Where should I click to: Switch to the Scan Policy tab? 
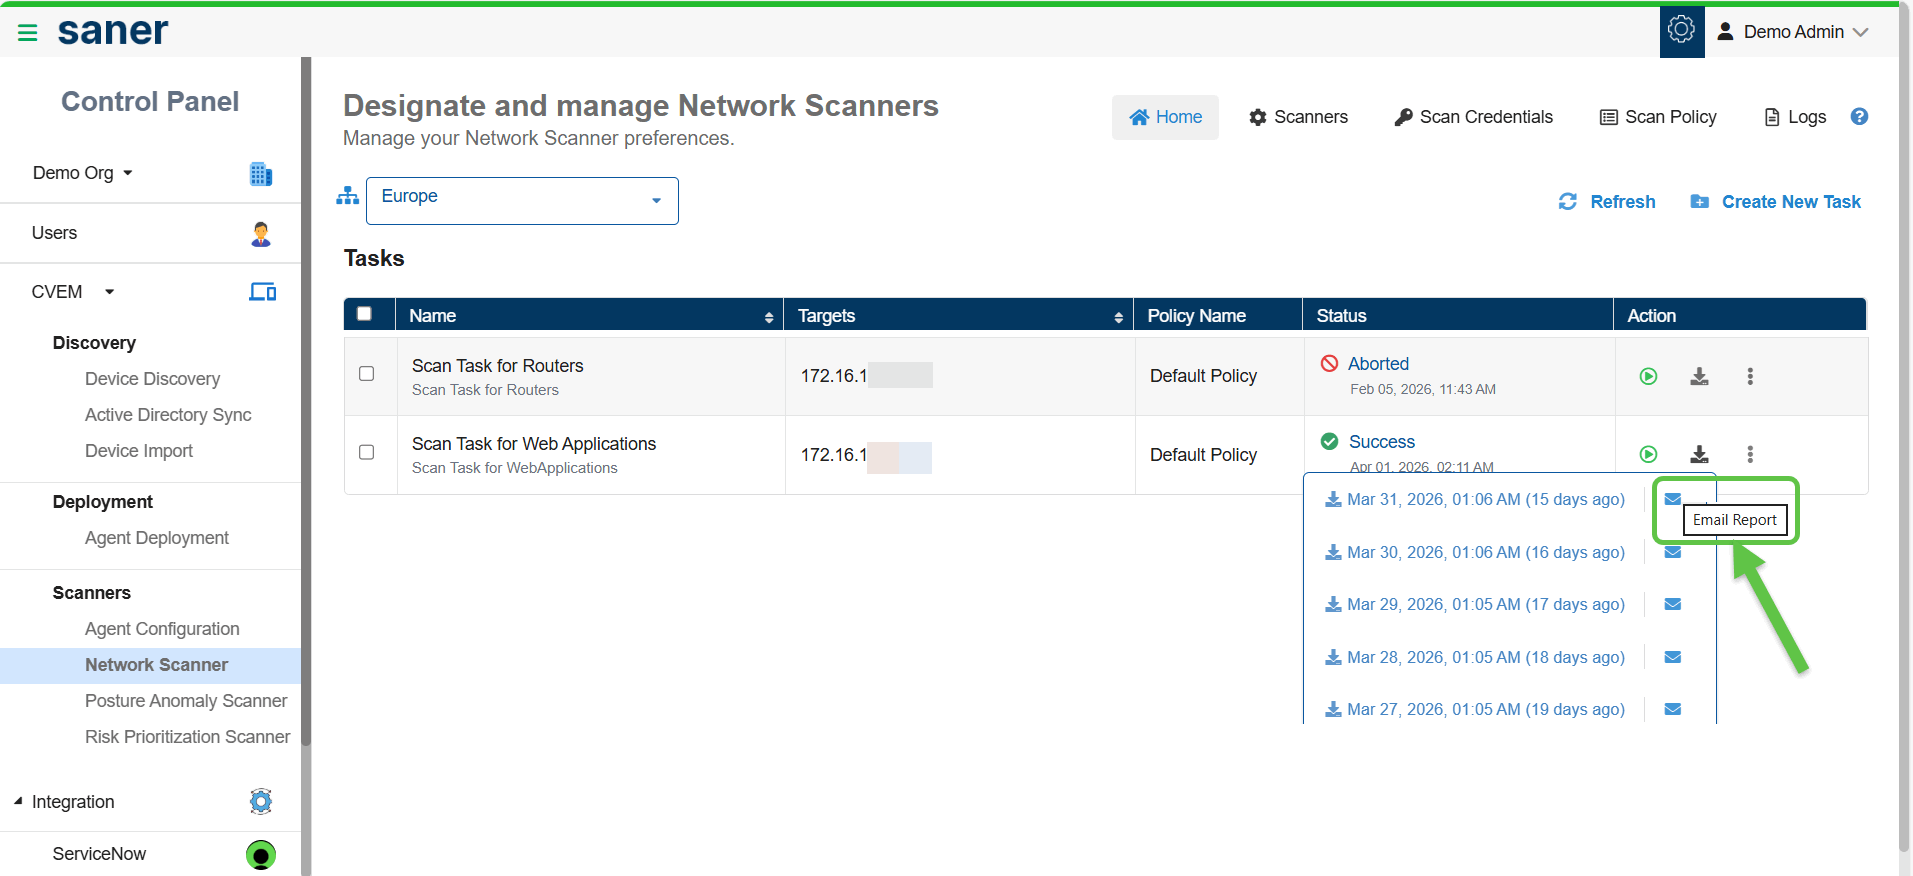pyautogui.click(x=1658, y=117)
